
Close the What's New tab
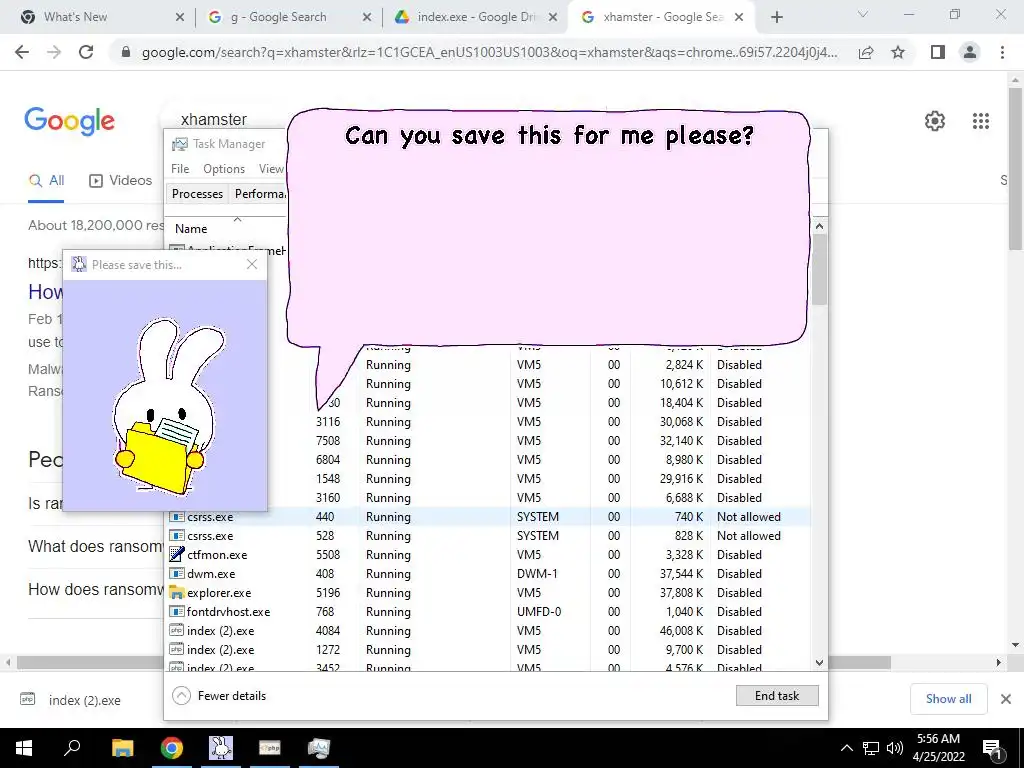[180, 18]
